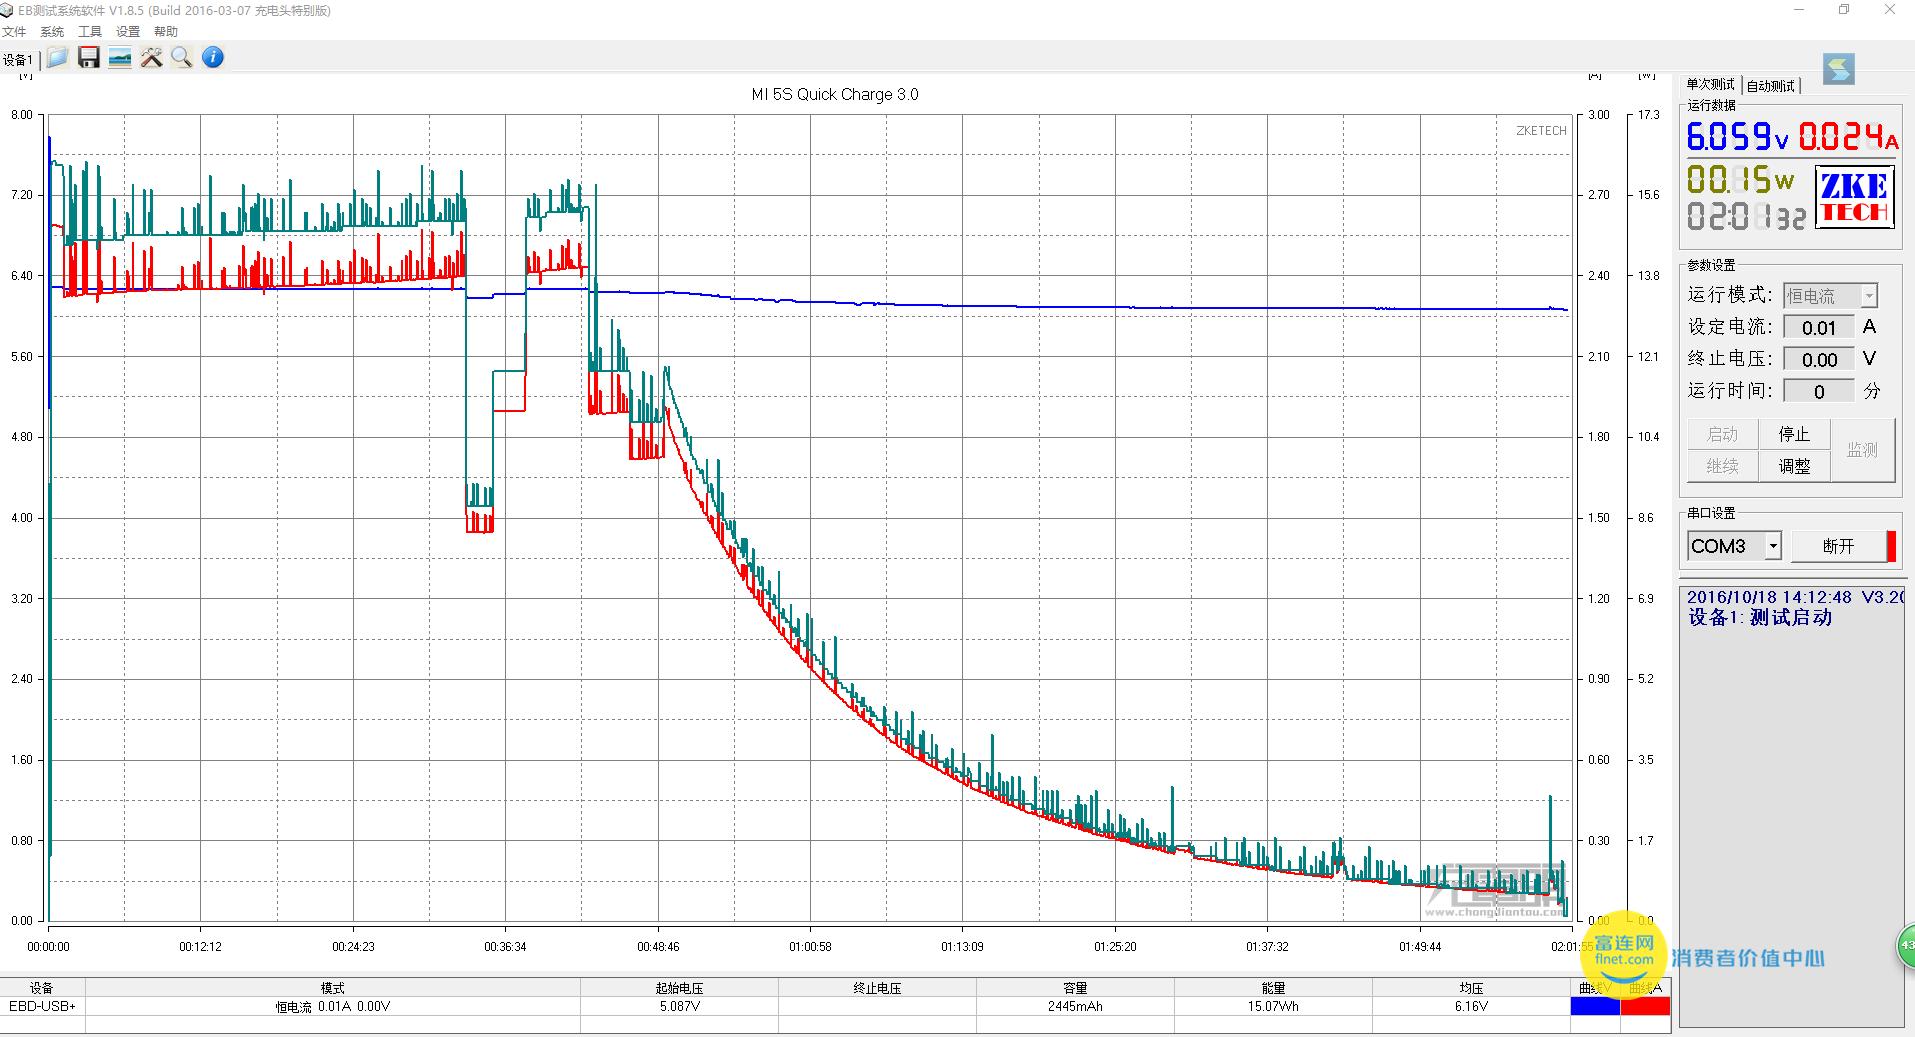Image resolution: width=1915 pixels, height=1037 pixels.
Task: Click the 01:00:58 time axis label
Action: (810, 946)
